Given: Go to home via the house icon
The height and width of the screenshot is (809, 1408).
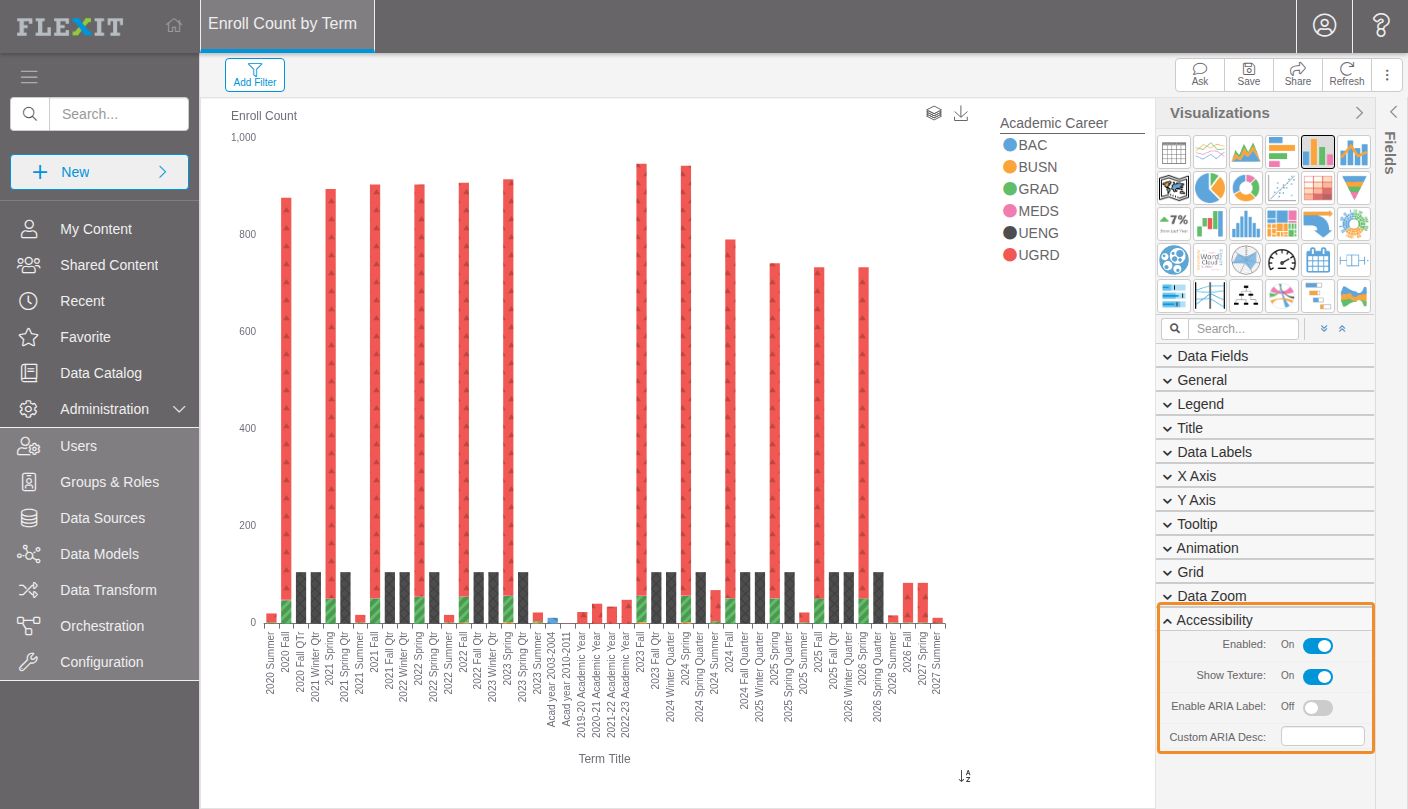Looking at the screenshot, I should [174, 25].
